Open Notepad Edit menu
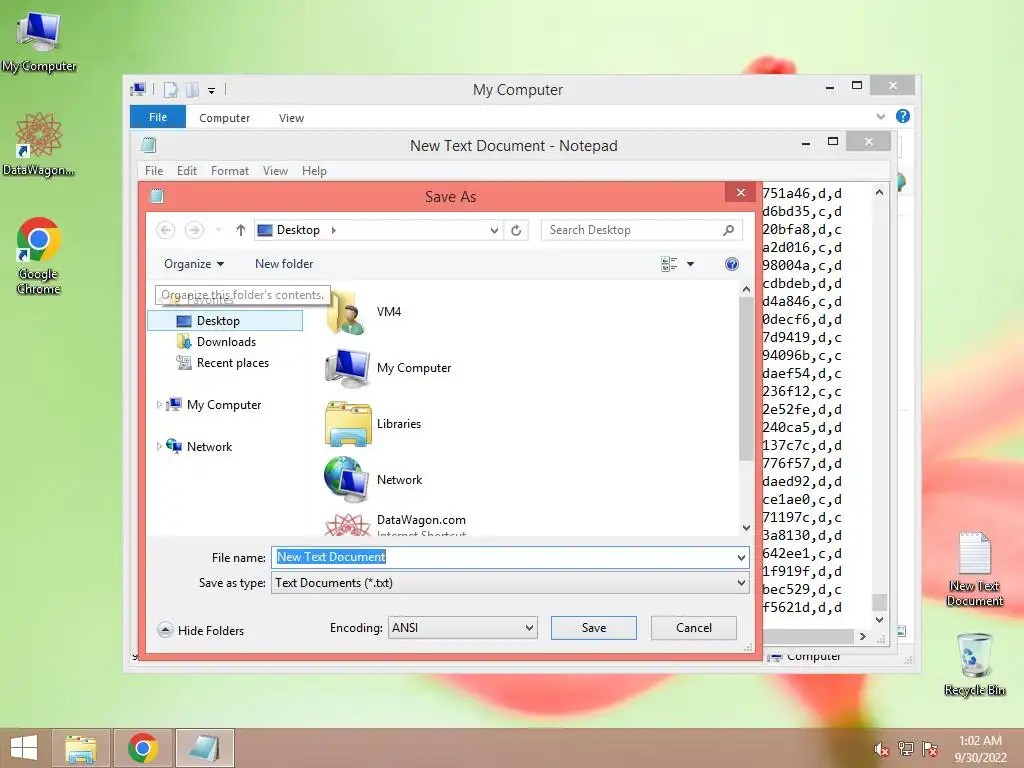The height and width of the screenshot is (768, 1024). [187, 170]
